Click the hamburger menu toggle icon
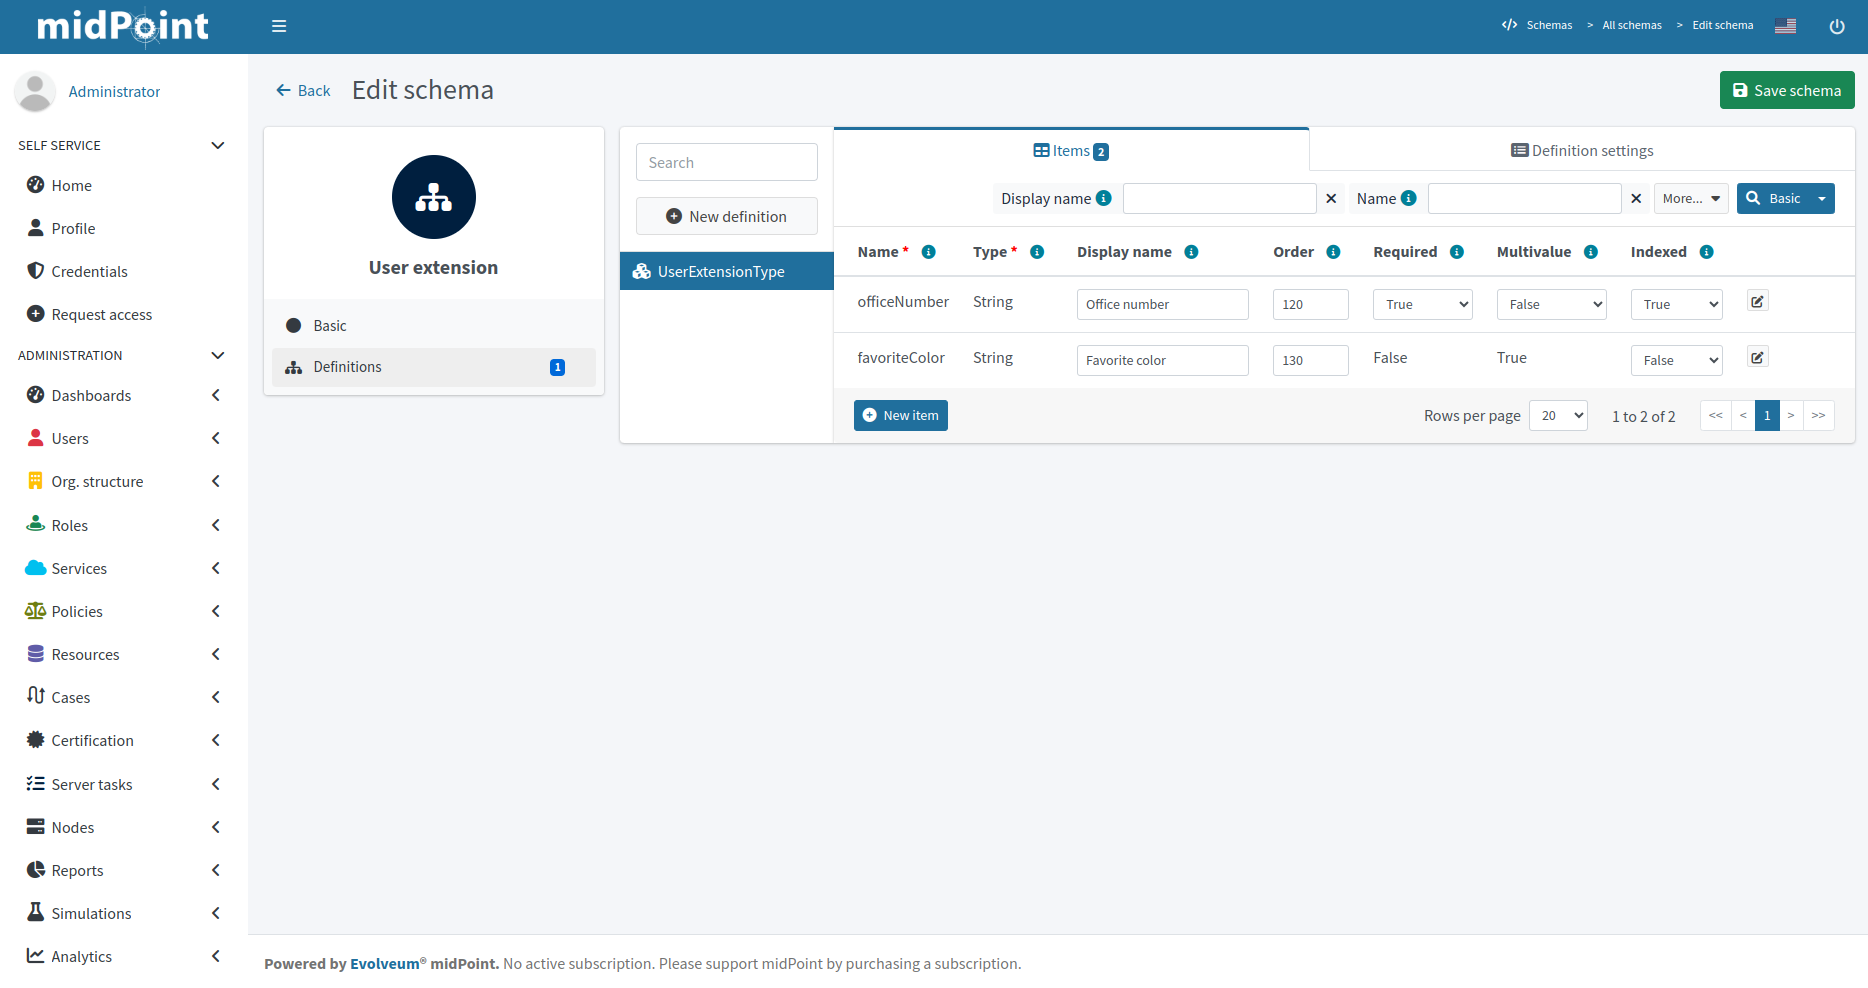 point(279,26)
